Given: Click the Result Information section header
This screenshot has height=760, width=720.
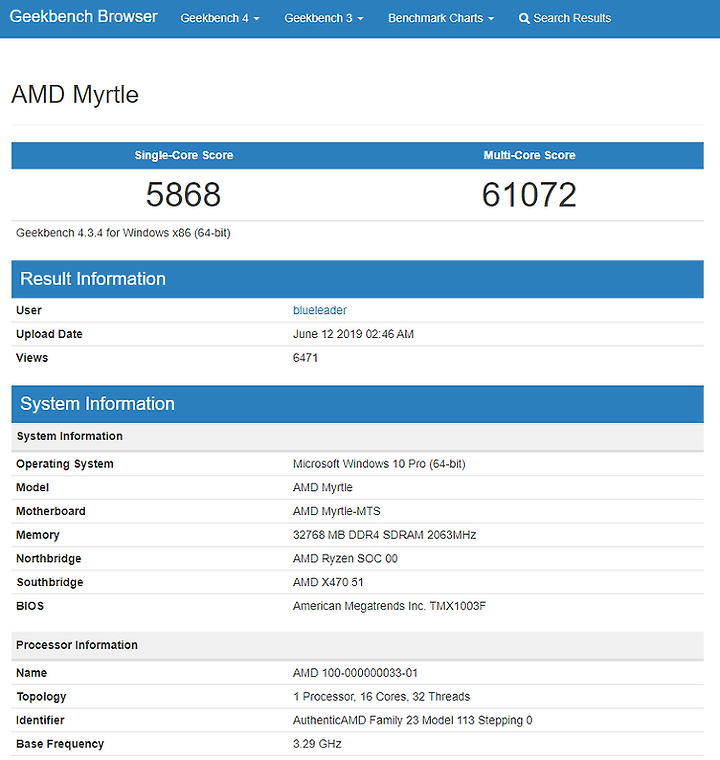Looking at the screenshot, I should pyautogui.click(x=357, y=279).
